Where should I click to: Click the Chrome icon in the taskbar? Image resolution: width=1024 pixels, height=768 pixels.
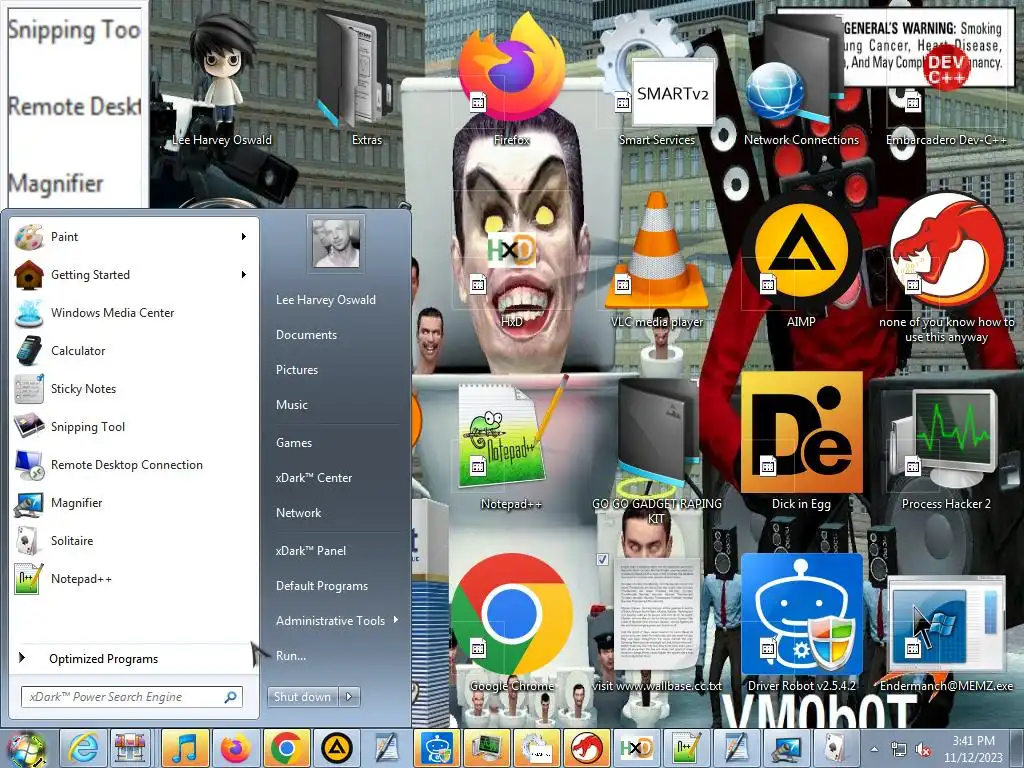point(285,748)
